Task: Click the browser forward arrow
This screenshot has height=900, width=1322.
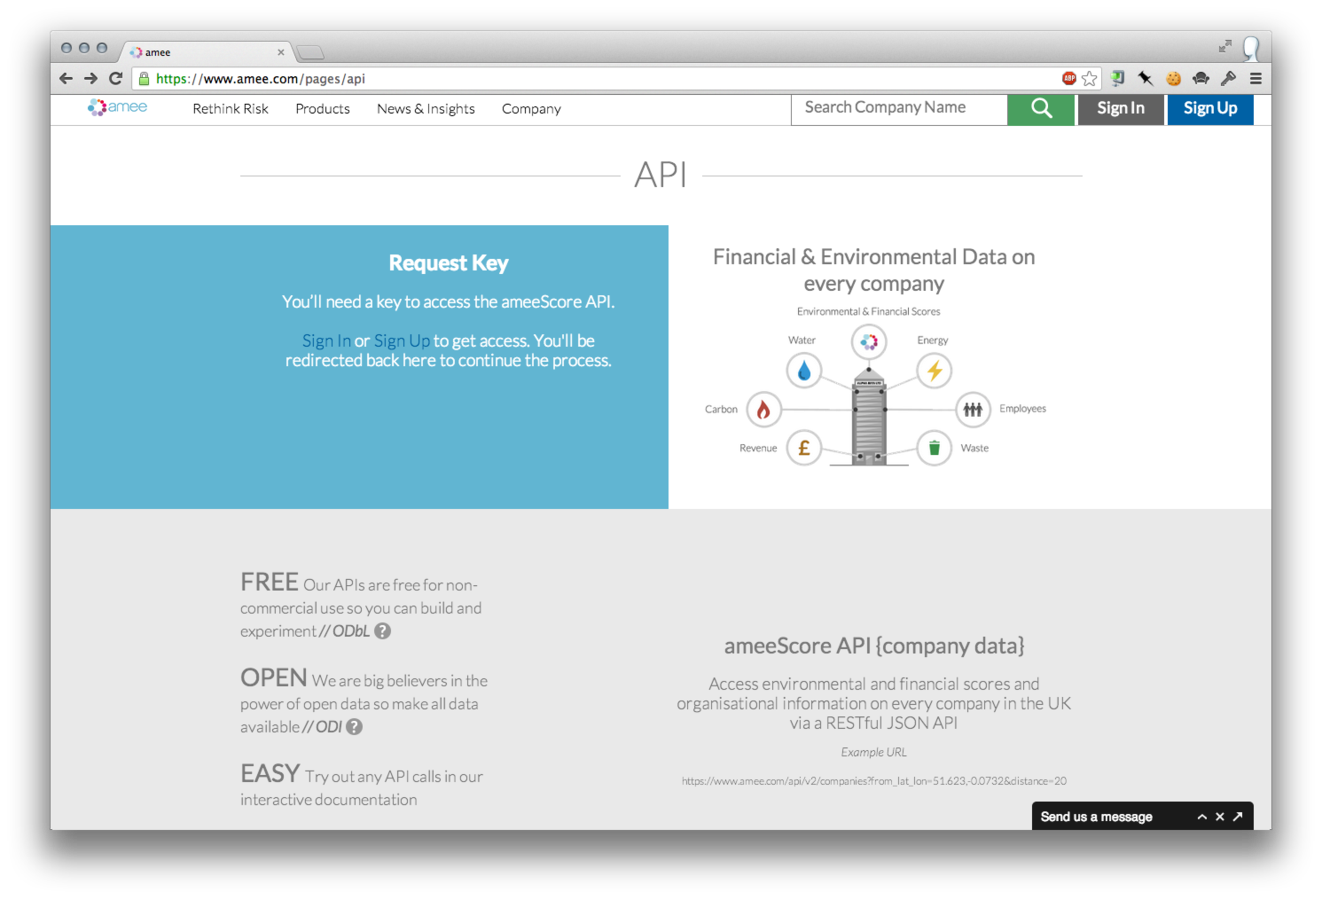Action: [91, 78]
